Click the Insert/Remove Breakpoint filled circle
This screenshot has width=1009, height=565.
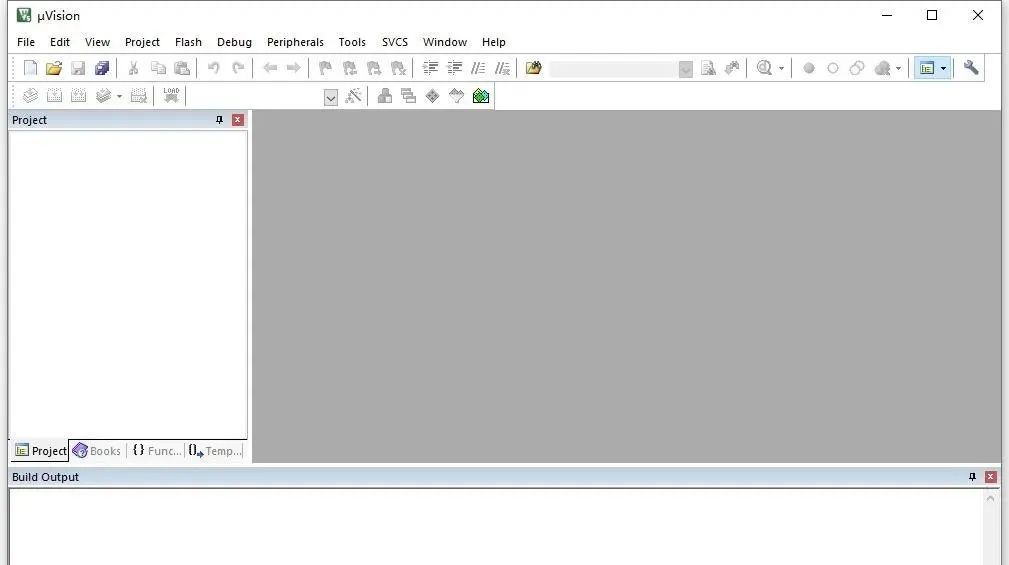[809, 68]
